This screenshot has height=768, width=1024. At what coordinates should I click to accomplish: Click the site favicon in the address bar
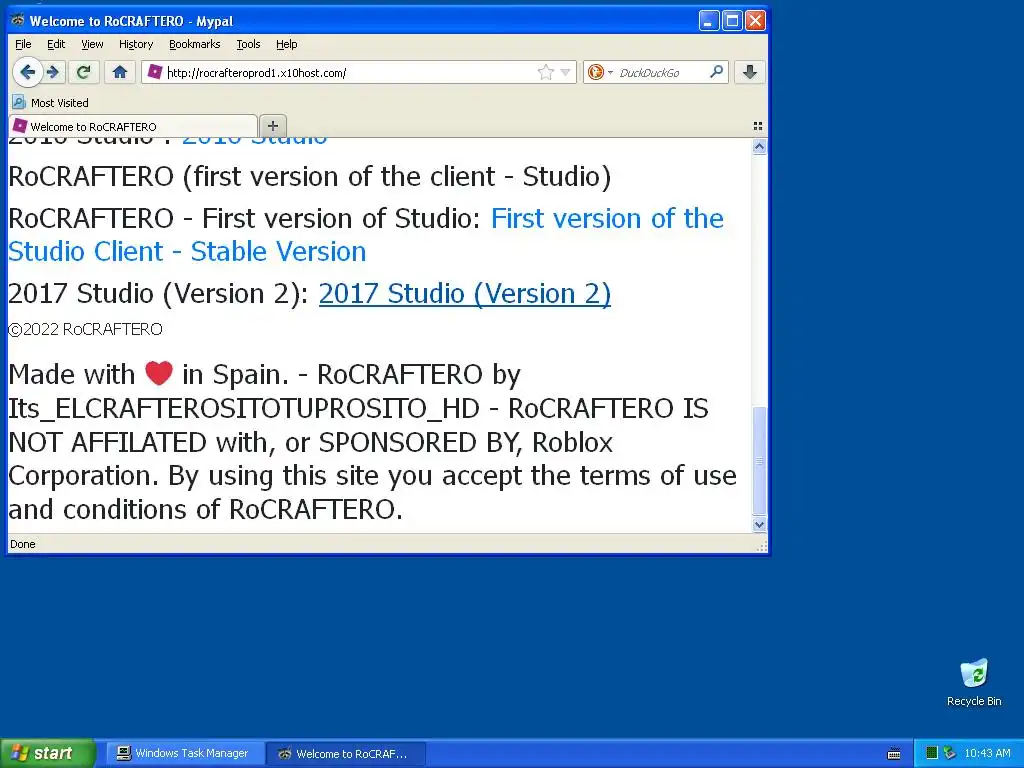(155, 72)
